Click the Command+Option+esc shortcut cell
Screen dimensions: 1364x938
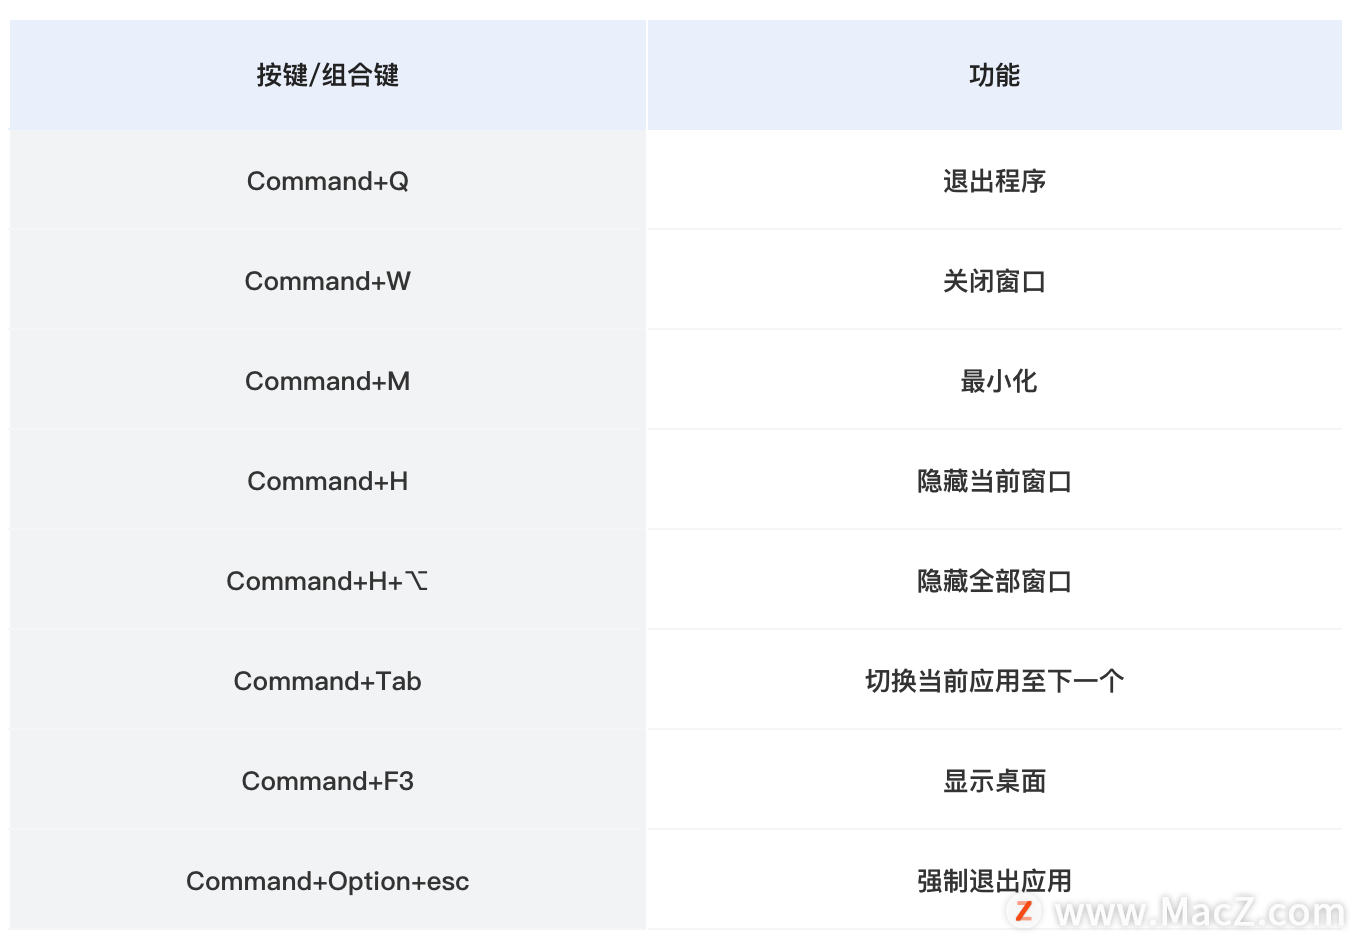tap(328, 881)
